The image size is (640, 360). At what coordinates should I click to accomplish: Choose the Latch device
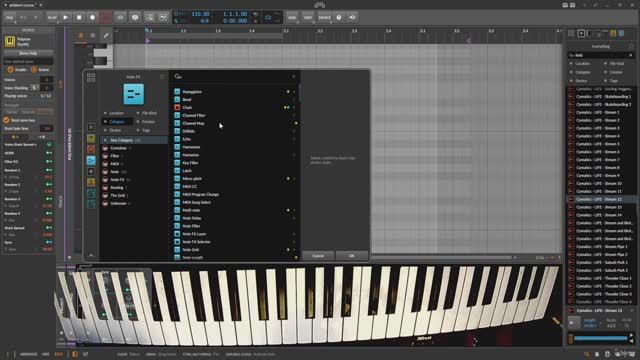point(235,171)
